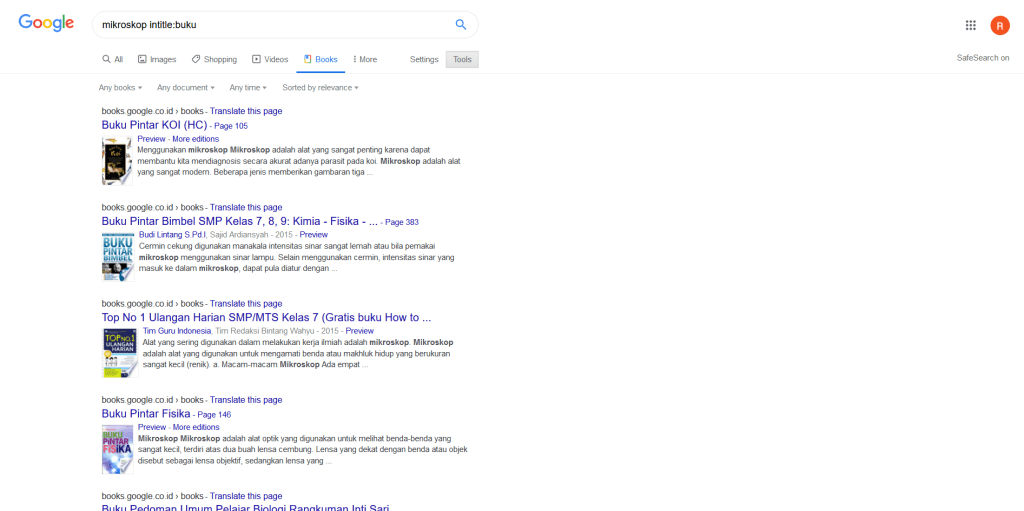Open the Sorted by relevance dropdown
The image size is (1024, 511).
pos(320,87)
